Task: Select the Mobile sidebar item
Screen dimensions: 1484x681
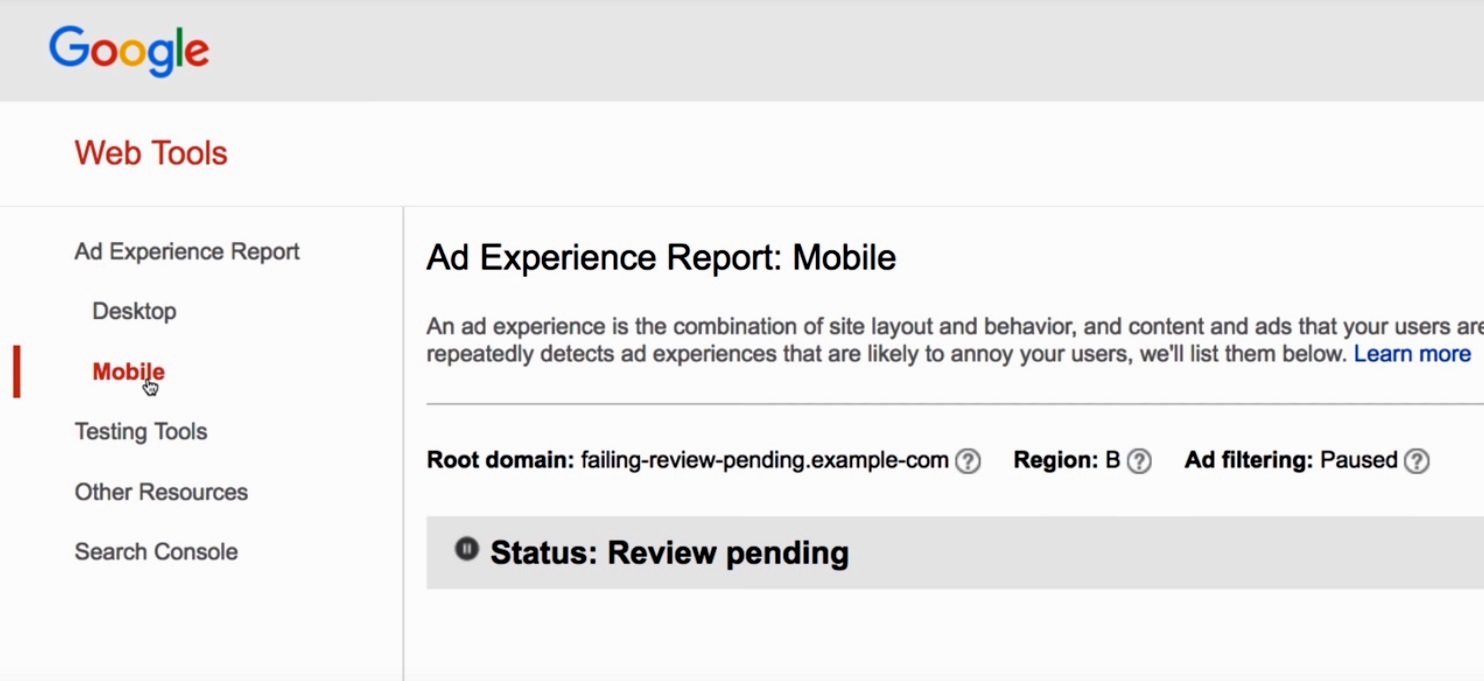Action: pos(128,372)
